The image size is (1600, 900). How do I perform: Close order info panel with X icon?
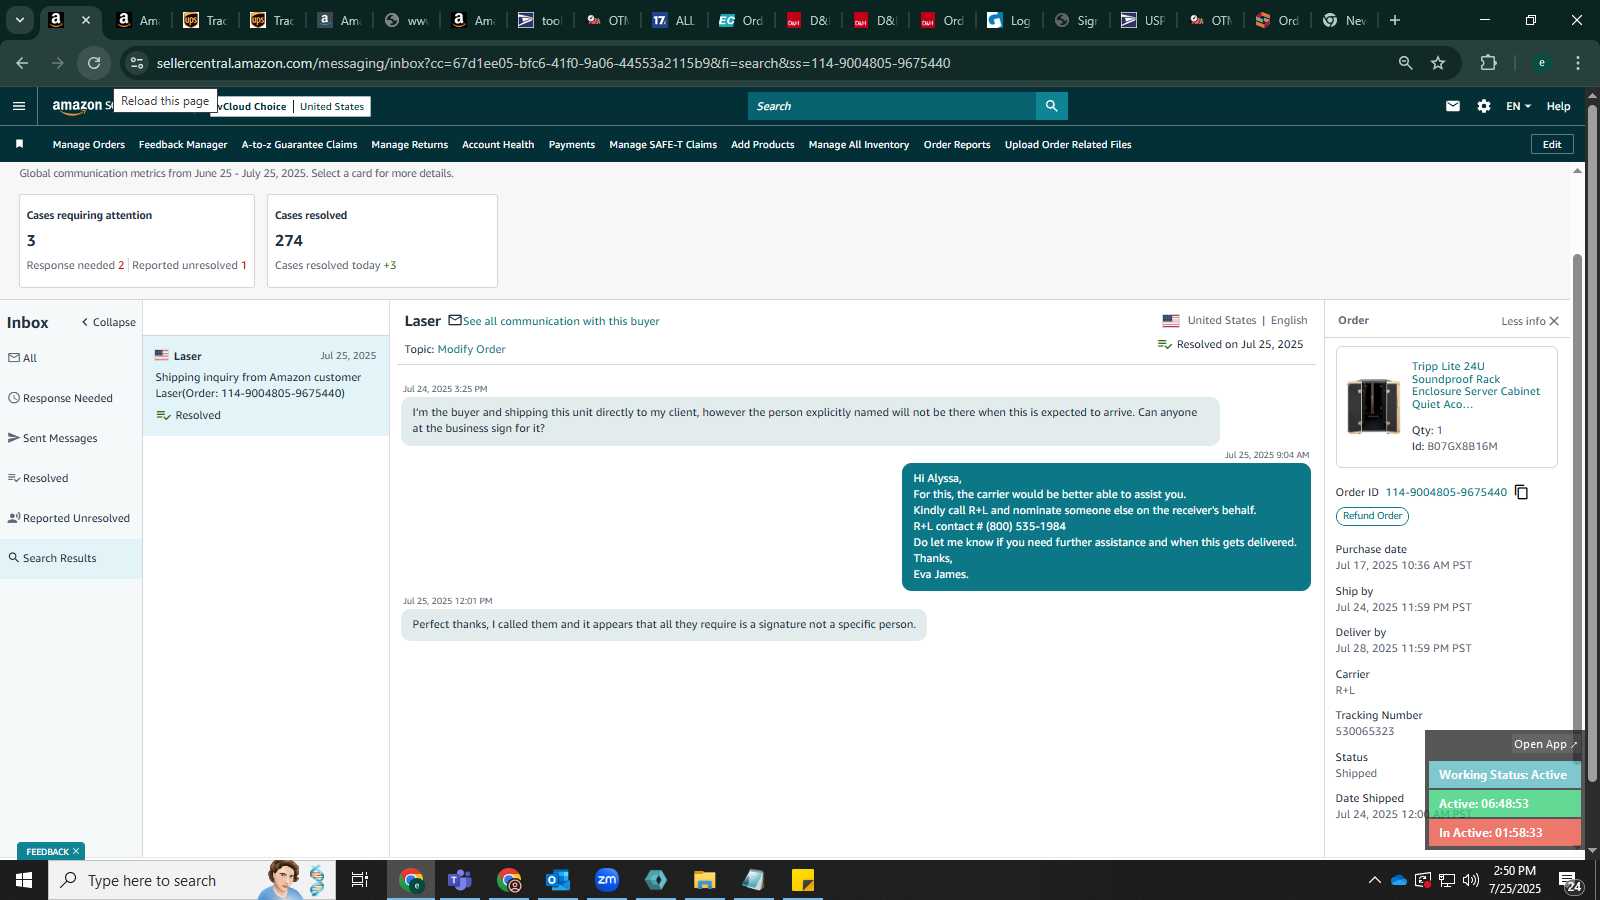(x=1554, y=321)
